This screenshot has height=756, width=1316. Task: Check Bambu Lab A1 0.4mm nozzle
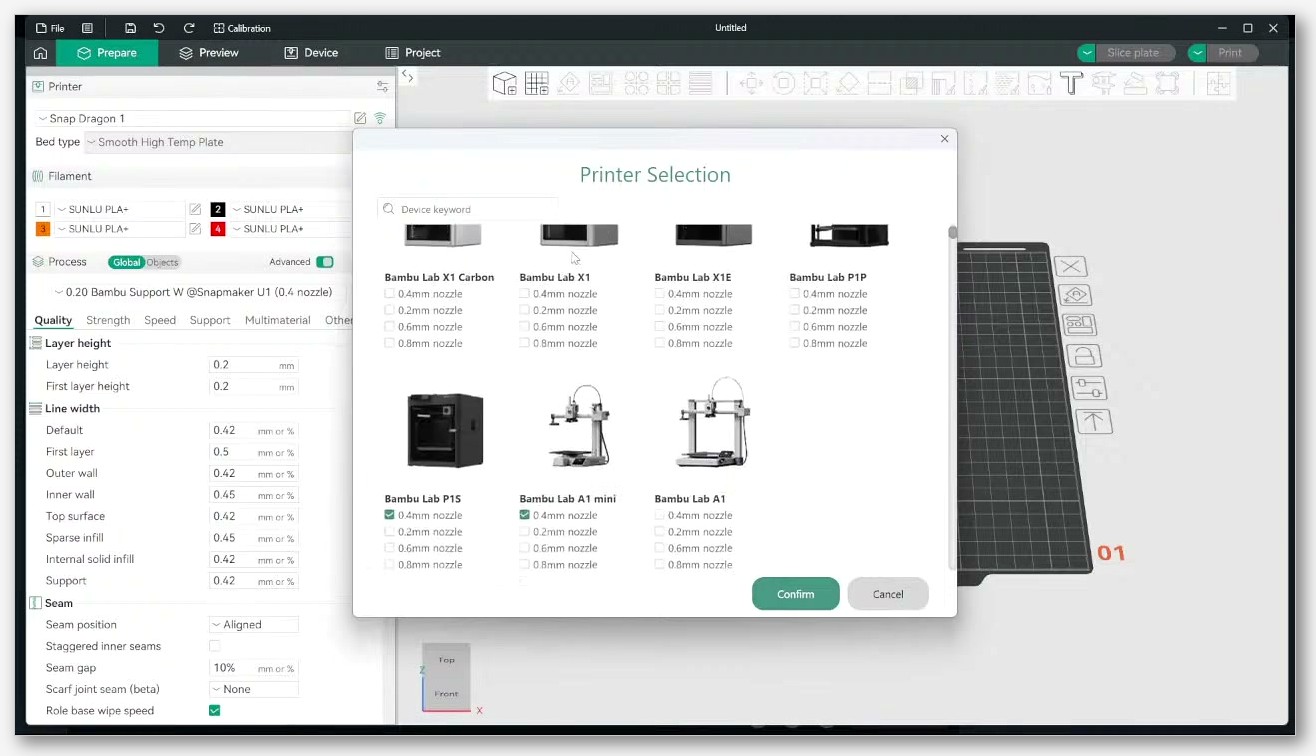coord(660,515)
